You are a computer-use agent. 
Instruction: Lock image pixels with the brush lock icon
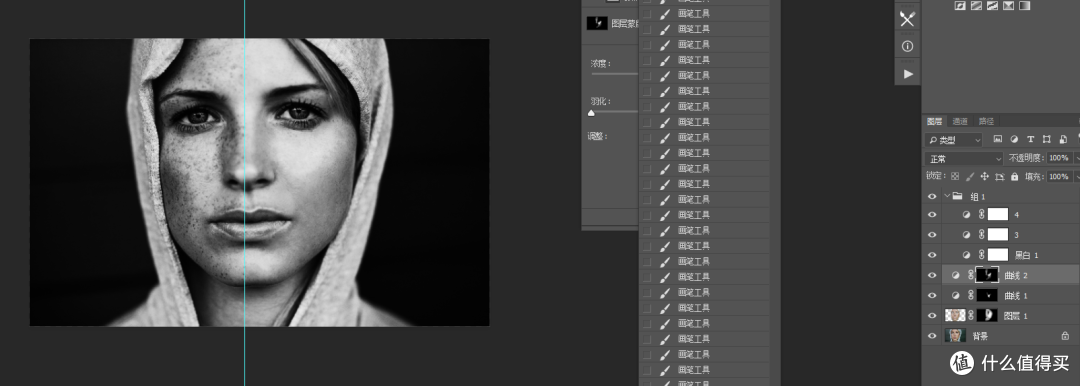pyautogui.click(x=970, y=176)
